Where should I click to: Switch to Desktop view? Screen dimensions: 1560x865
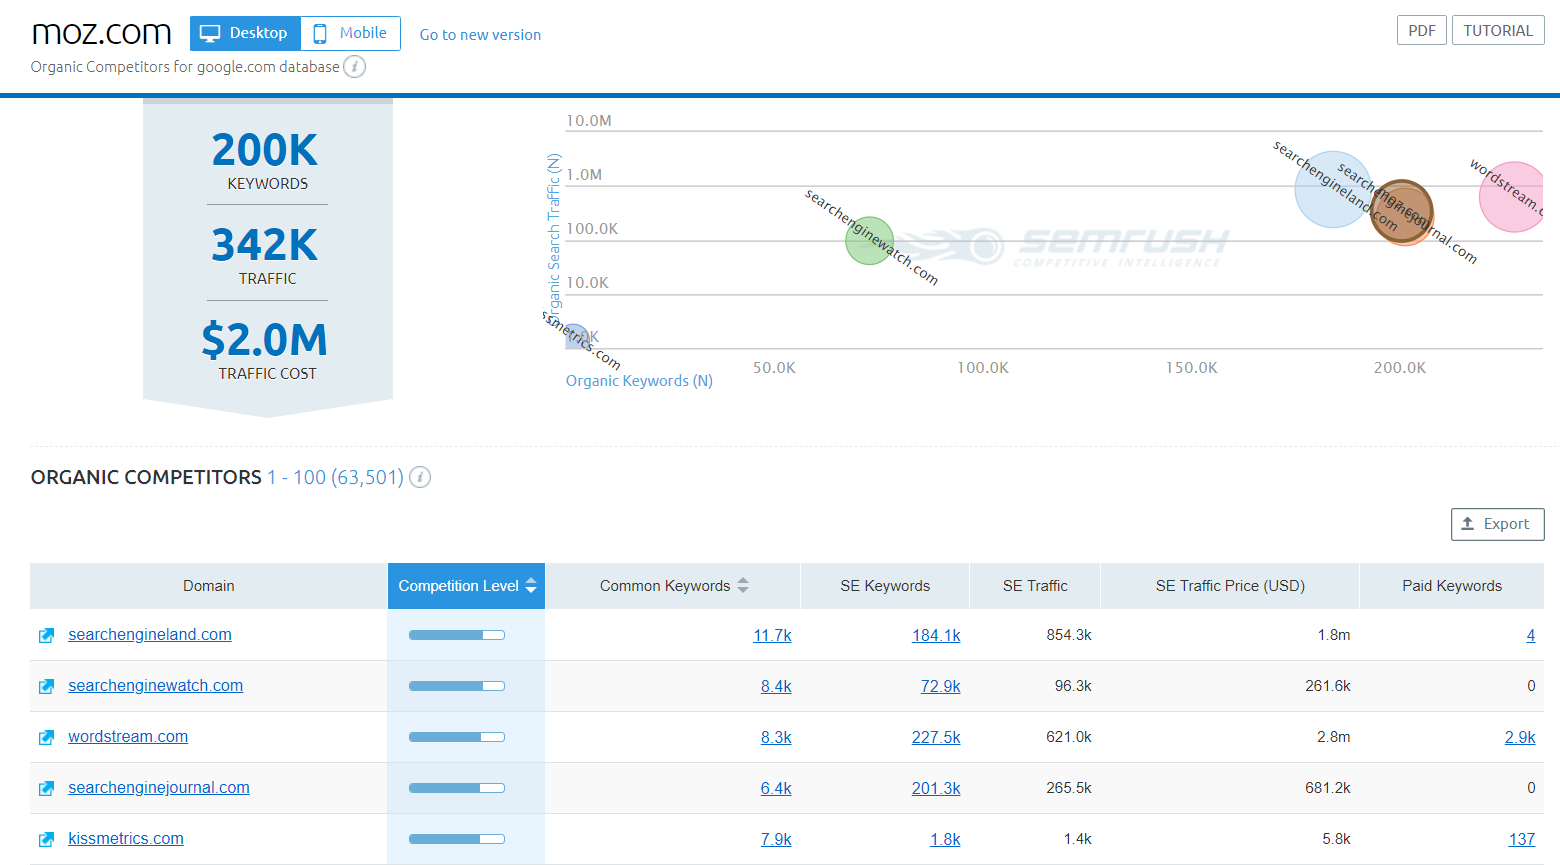pyautogui.click(x=245, y=33)
